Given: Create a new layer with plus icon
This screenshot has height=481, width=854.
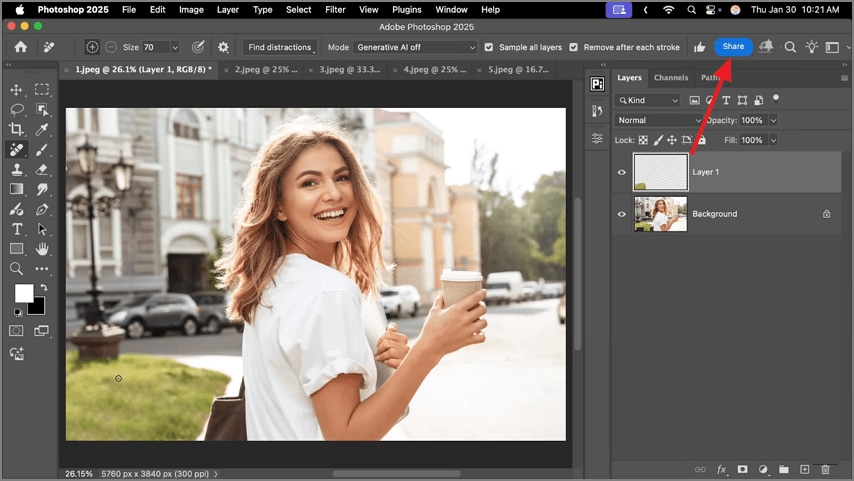Looking at the screenshot, I should click(804, 469).
